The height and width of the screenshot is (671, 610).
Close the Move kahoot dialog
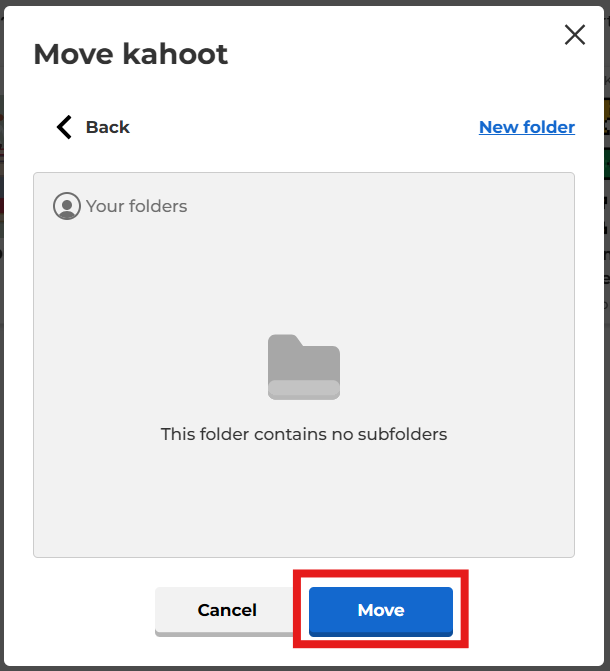pyautogui.click(x=575, y=35)
